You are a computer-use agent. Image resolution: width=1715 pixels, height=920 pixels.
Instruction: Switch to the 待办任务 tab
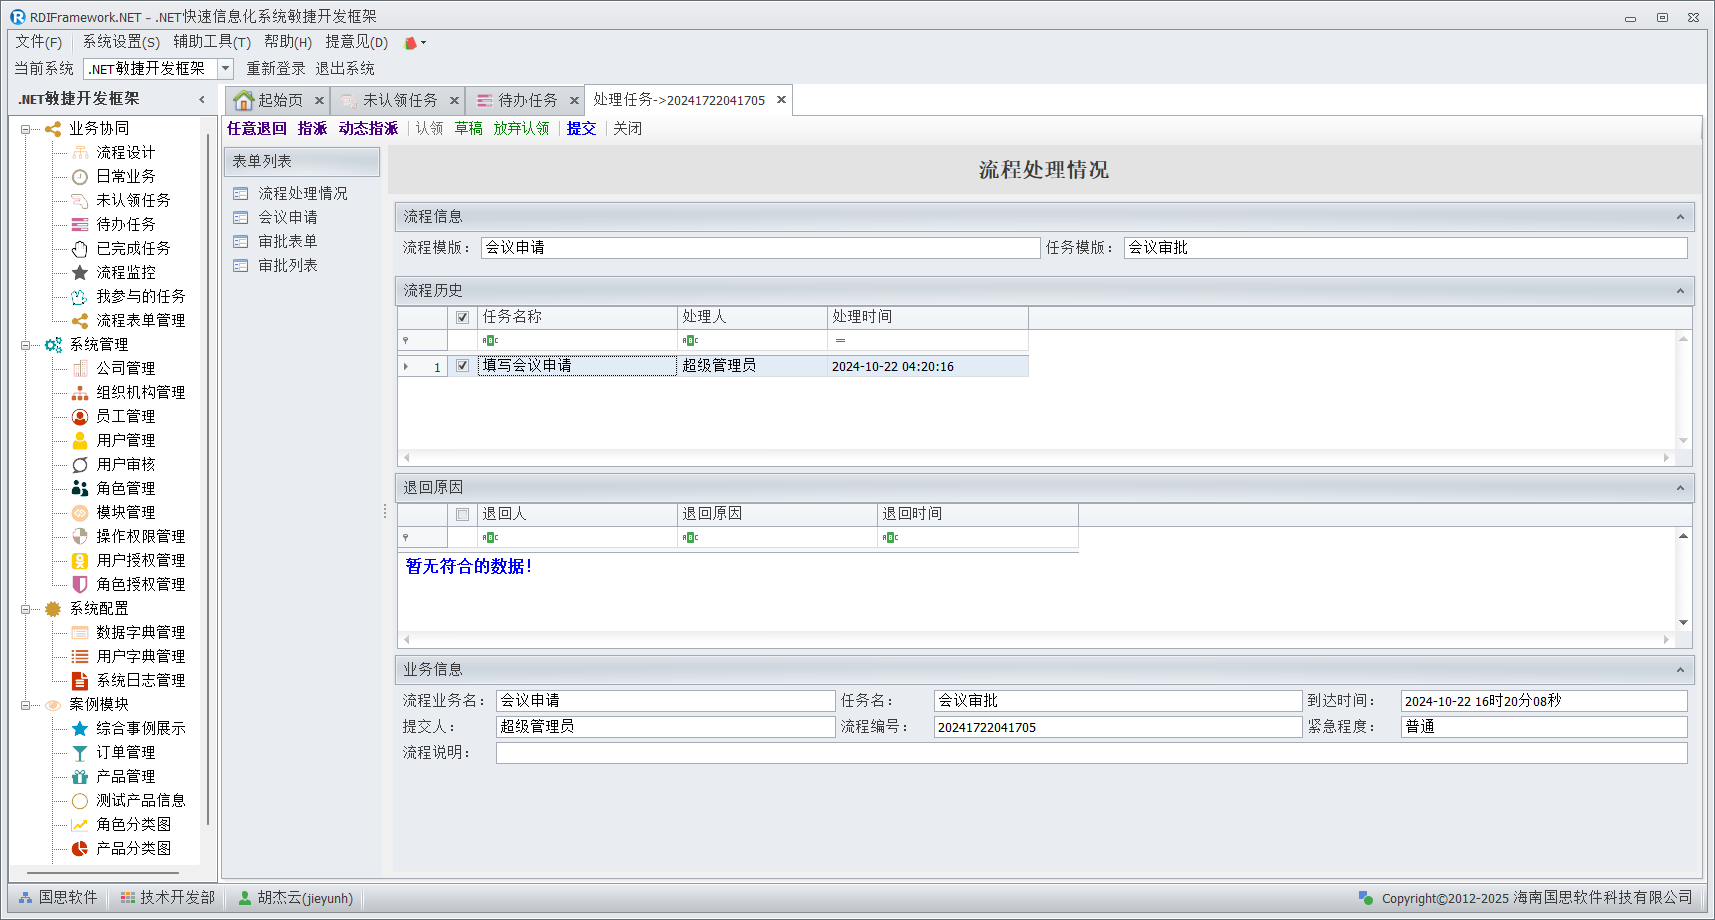tap(527, 101)
